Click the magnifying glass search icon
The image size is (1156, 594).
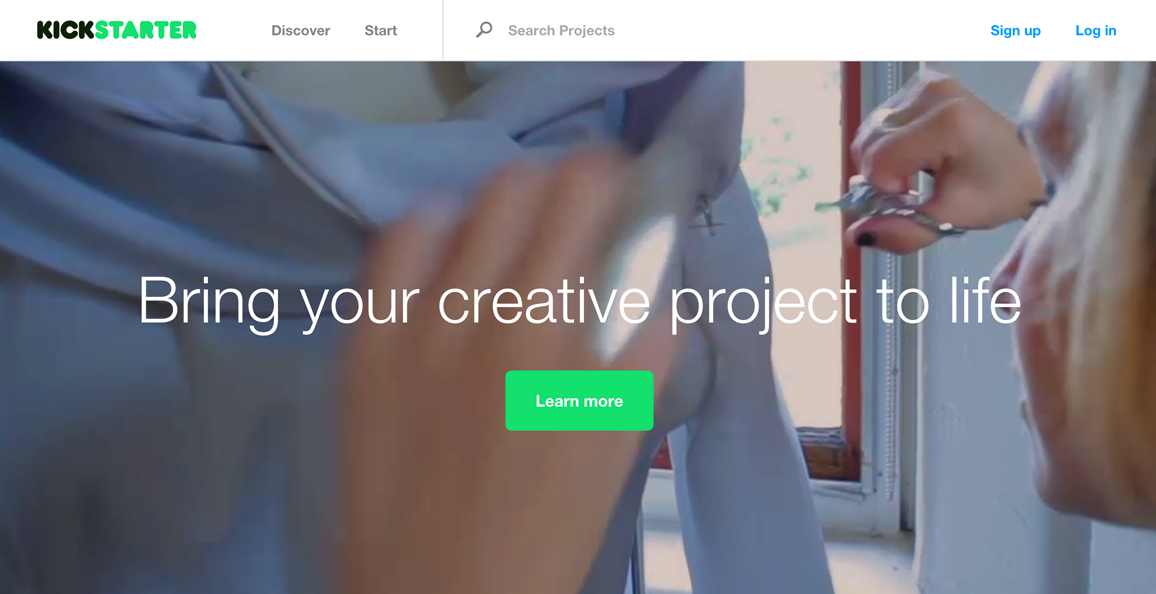click(484, 29)
